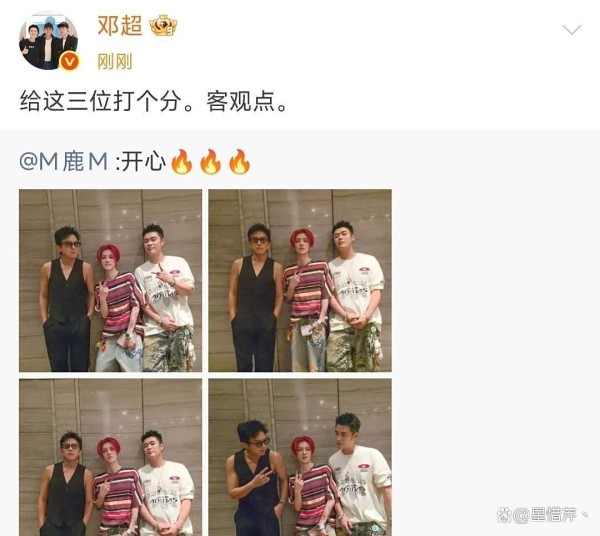Click the 开心 repost caption text
Screen dimensions: 600x536
coord(143,161)
